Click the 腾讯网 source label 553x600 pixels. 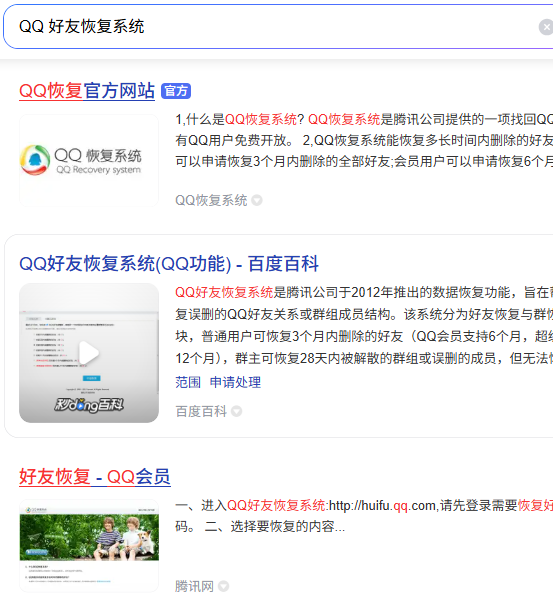pos(194,586)
